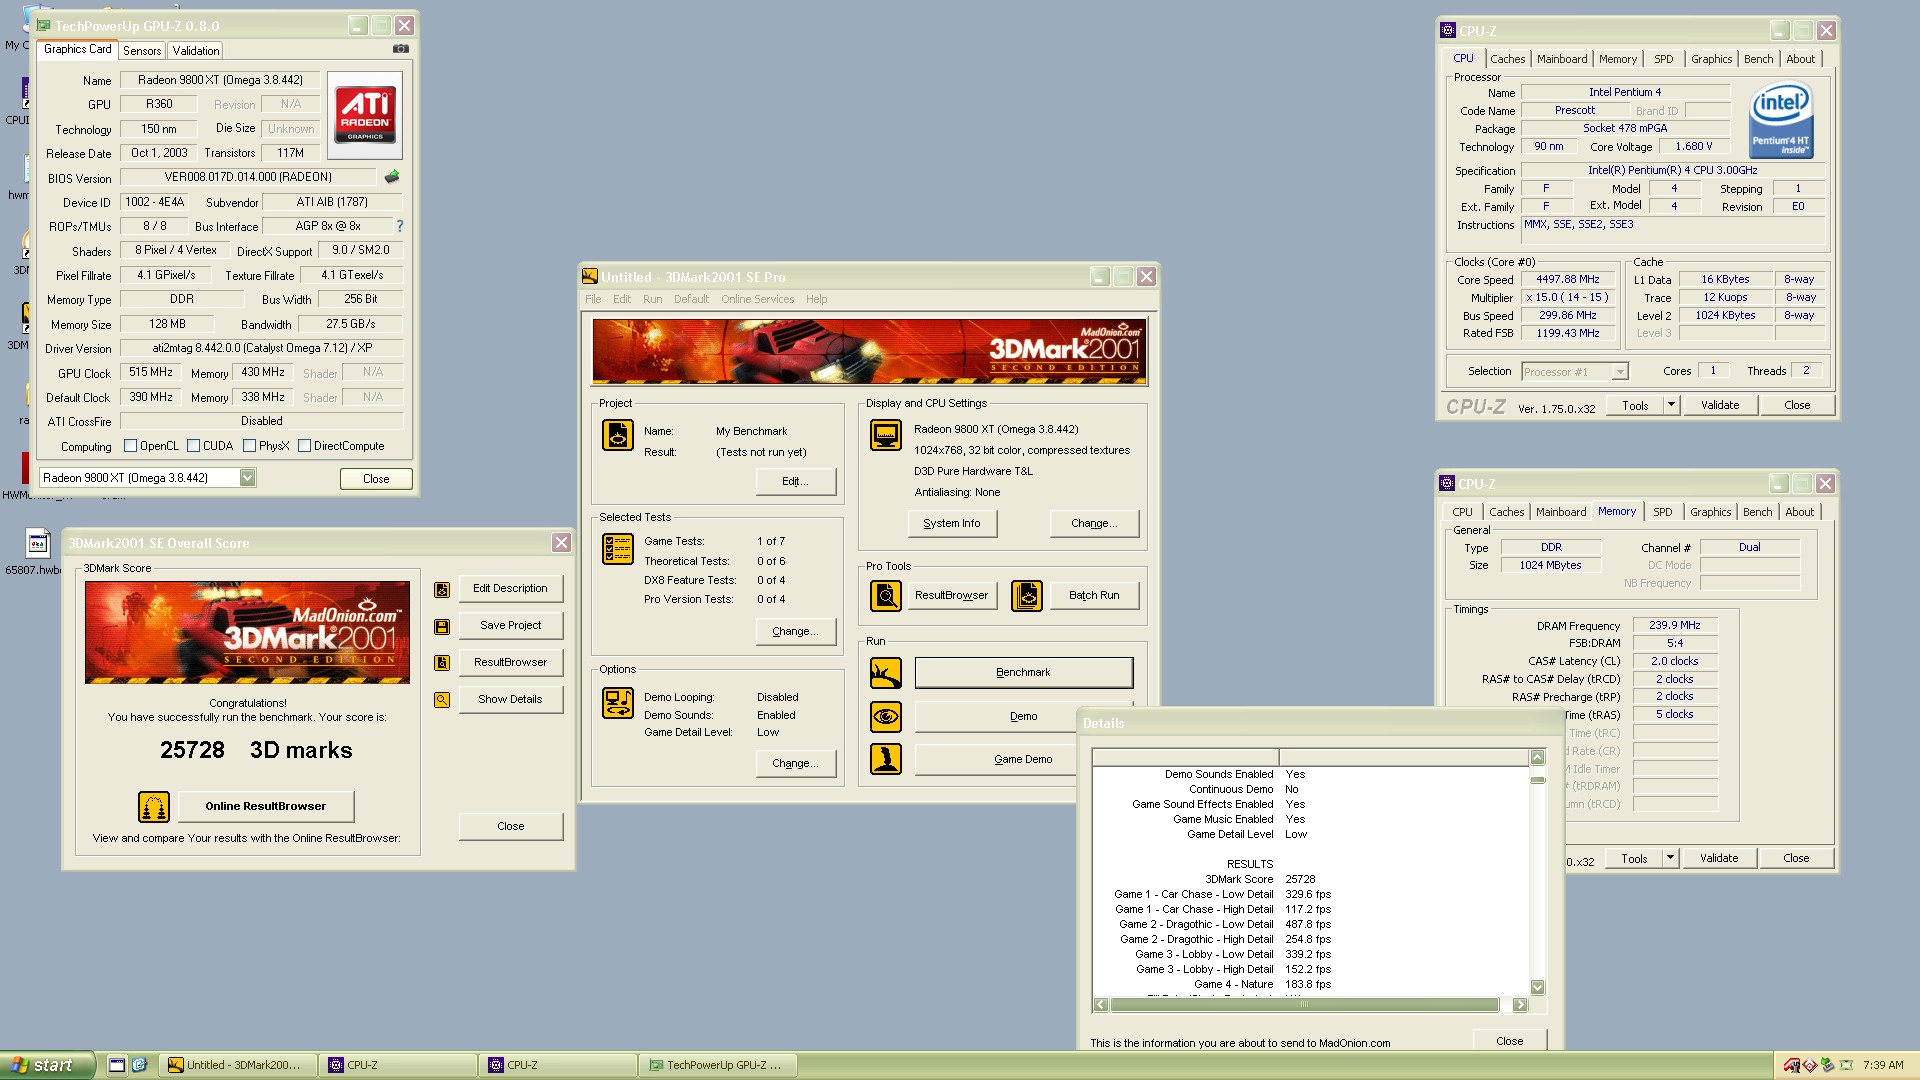The height and width of the screenshot is (1080, 1920).
Task: Click the Game Demo player icon
Action: 886,759
